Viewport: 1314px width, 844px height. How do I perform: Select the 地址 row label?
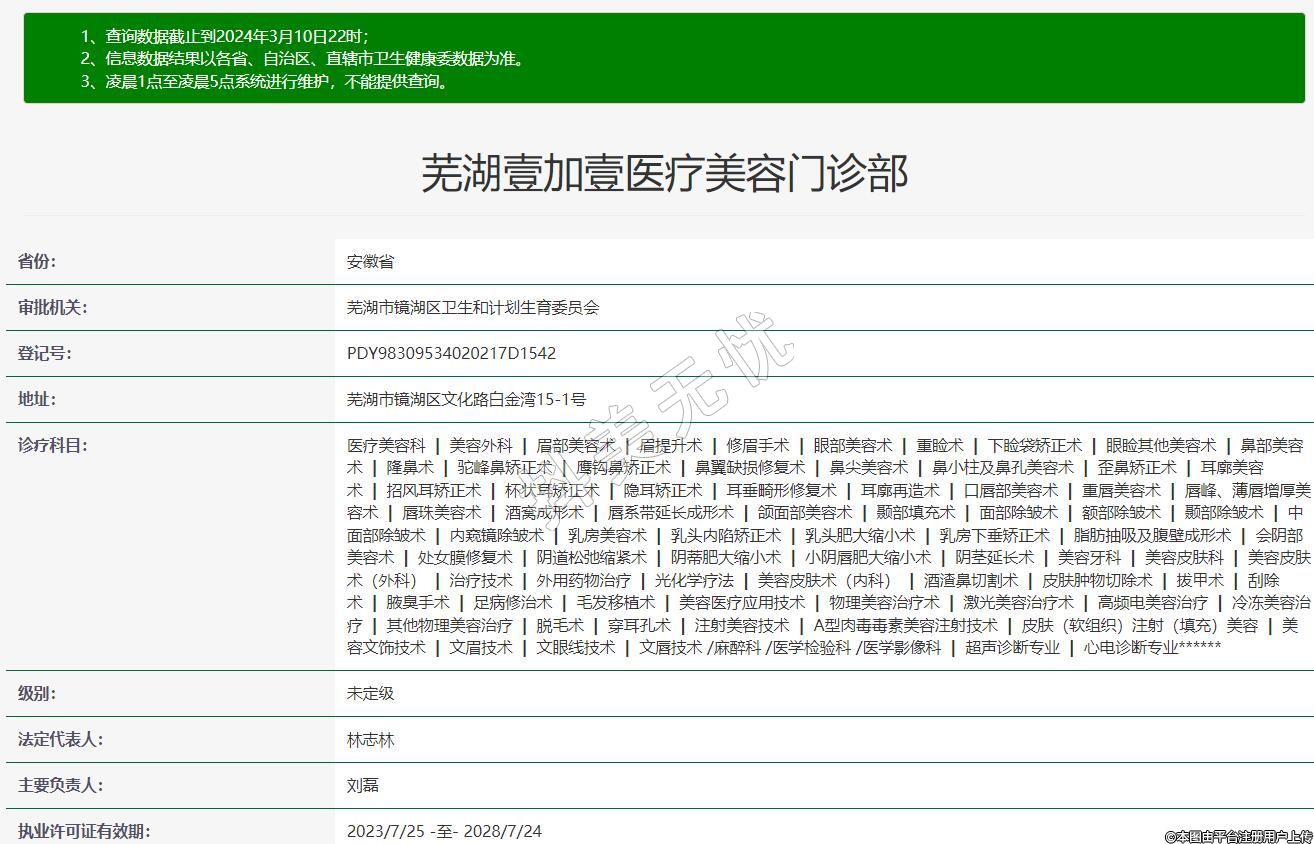pyautogui.click(x=37, y=400)
